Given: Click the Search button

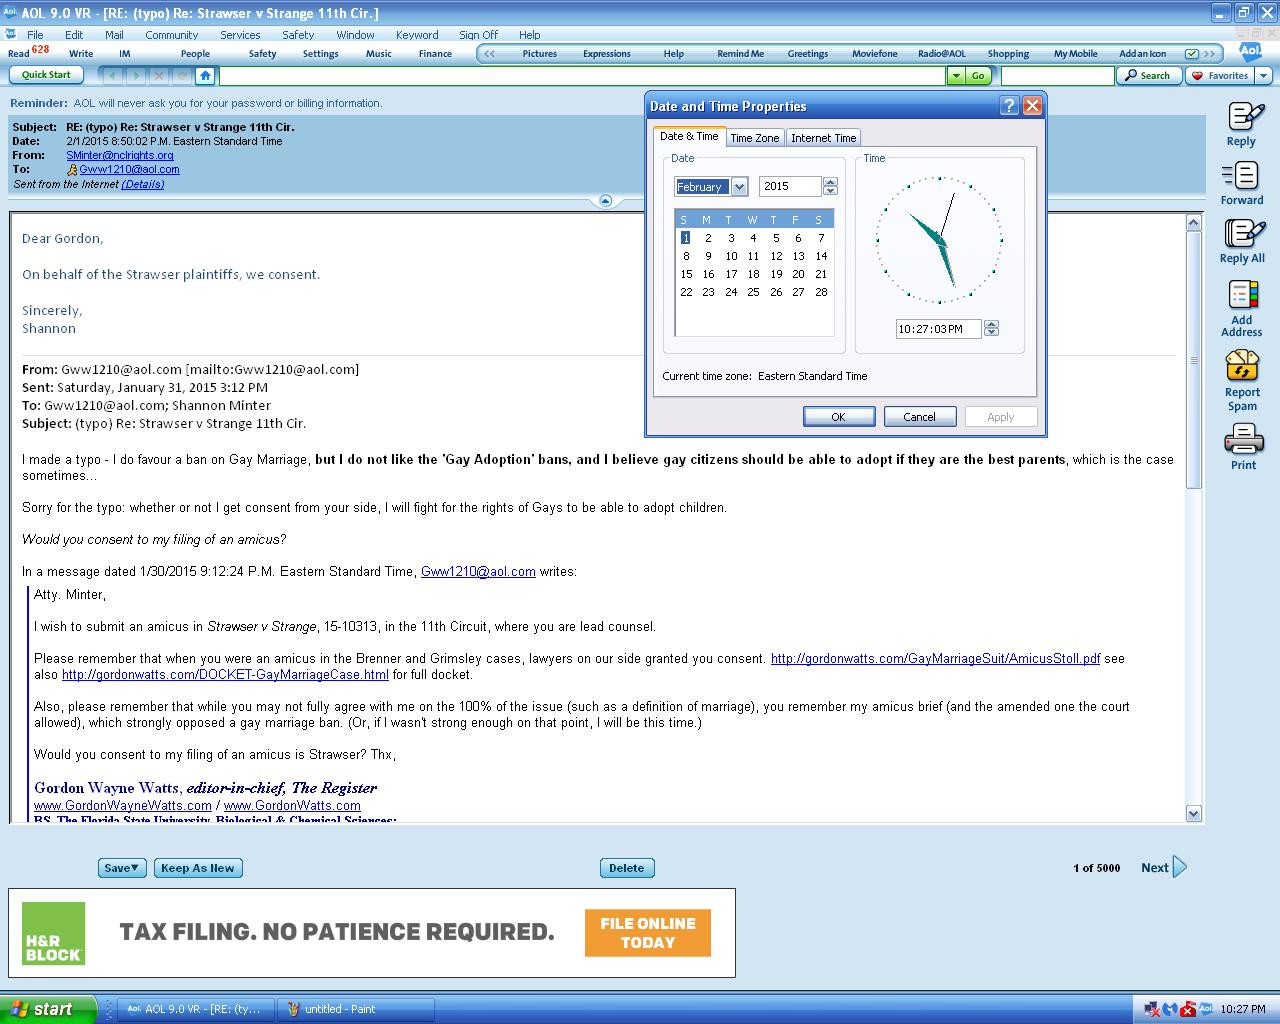Looking at the screenshot, I should 1148,75.
